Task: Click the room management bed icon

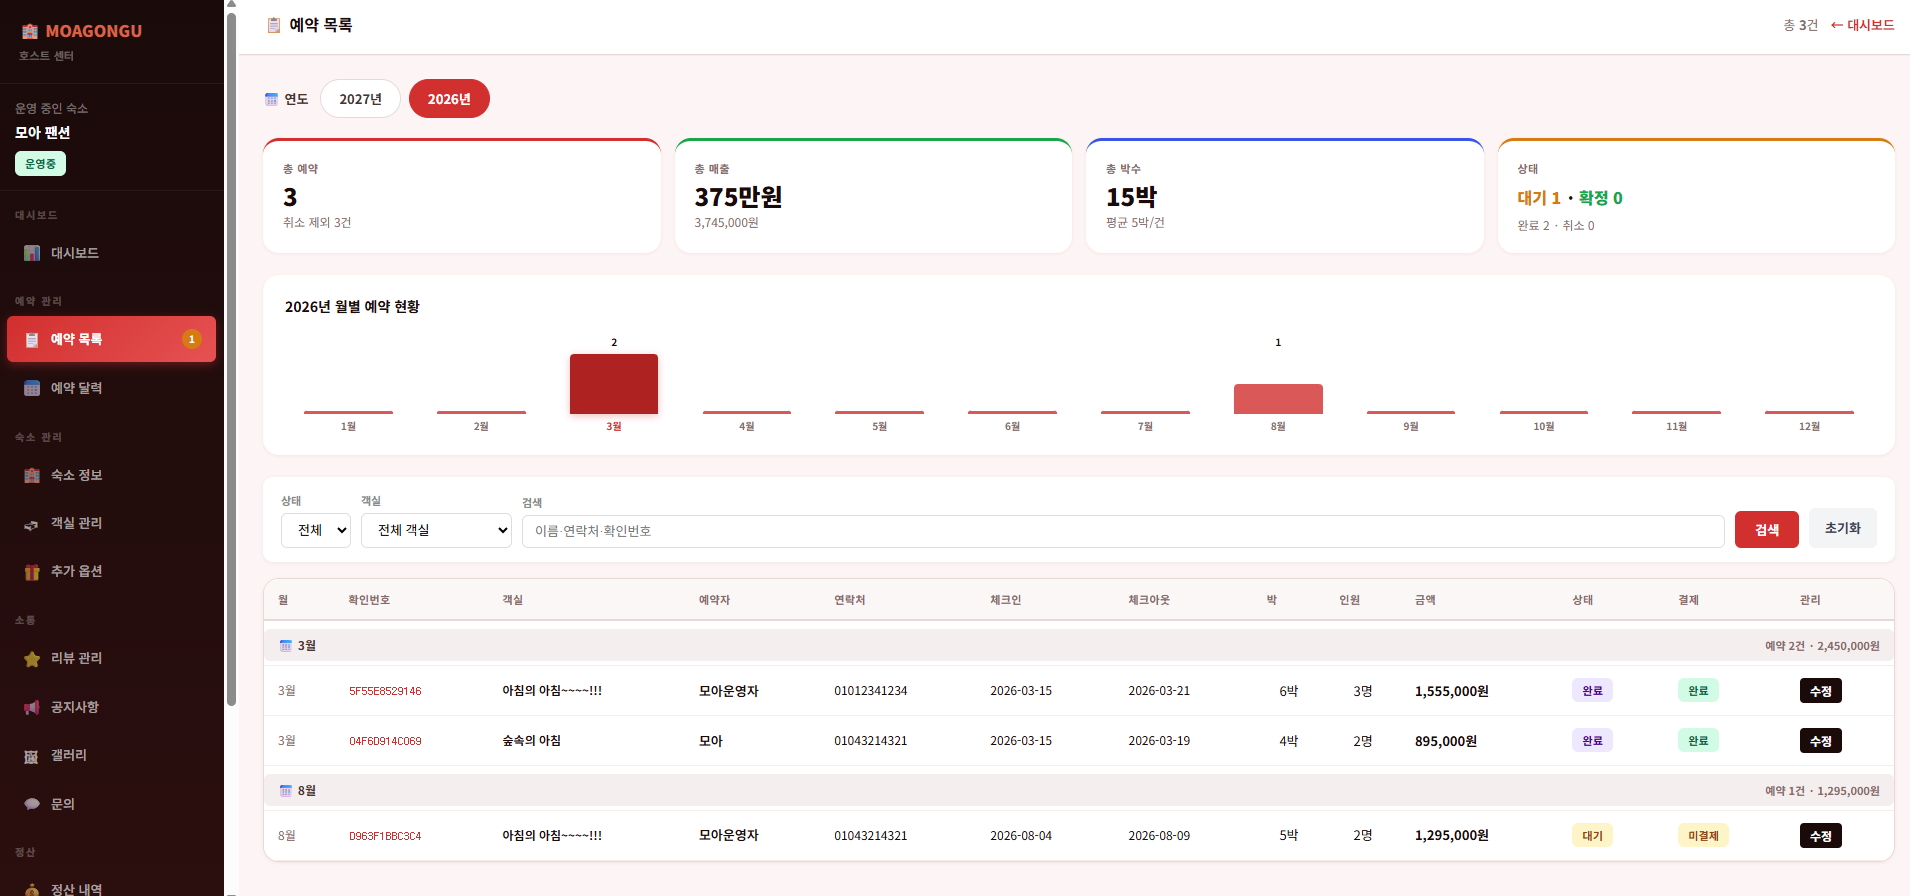Action: [32, 523]
